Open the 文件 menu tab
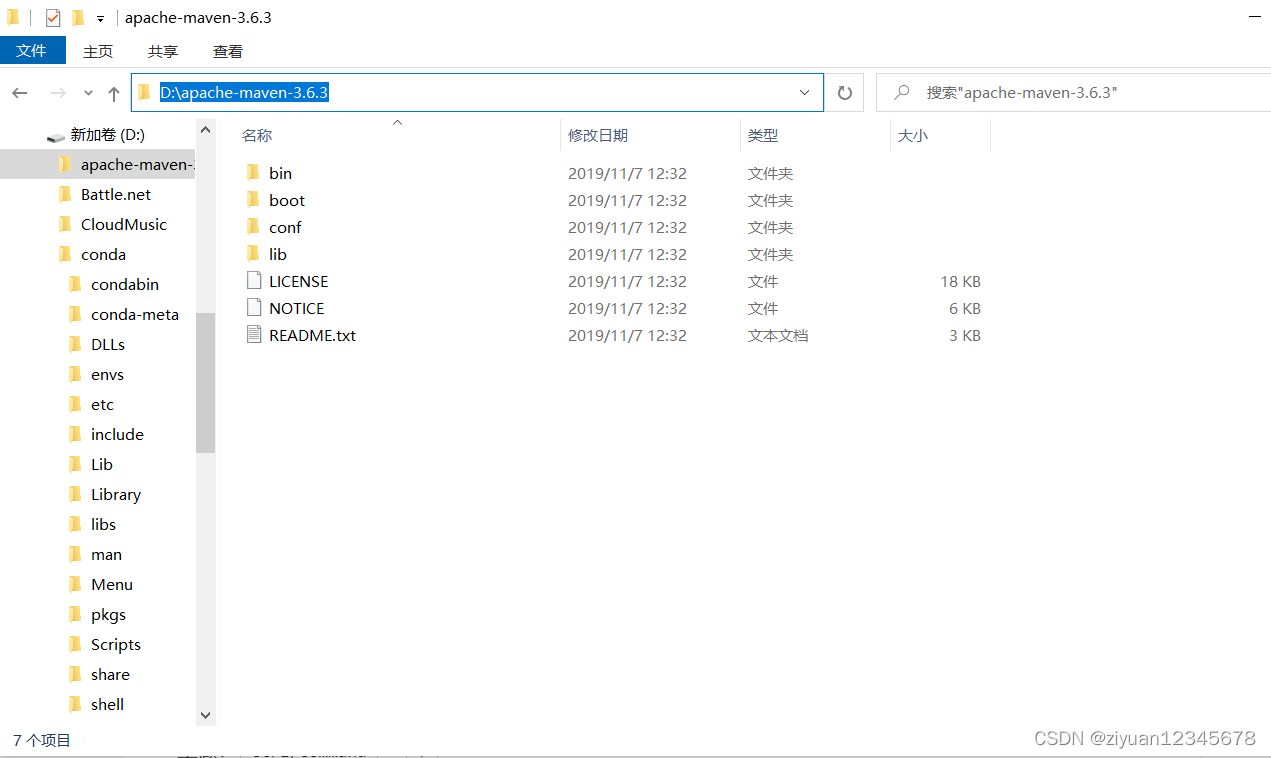 [32, 50]
